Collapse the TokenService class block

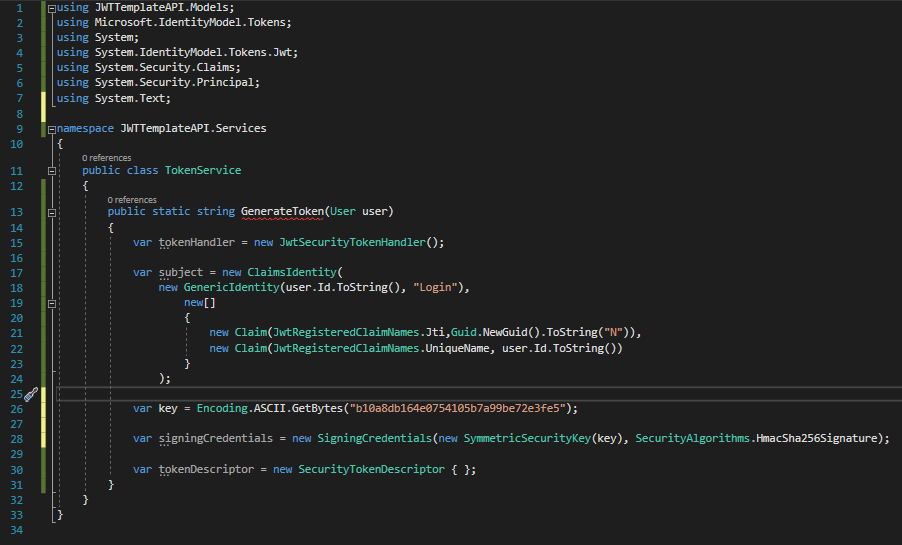[x=52, y=171]
